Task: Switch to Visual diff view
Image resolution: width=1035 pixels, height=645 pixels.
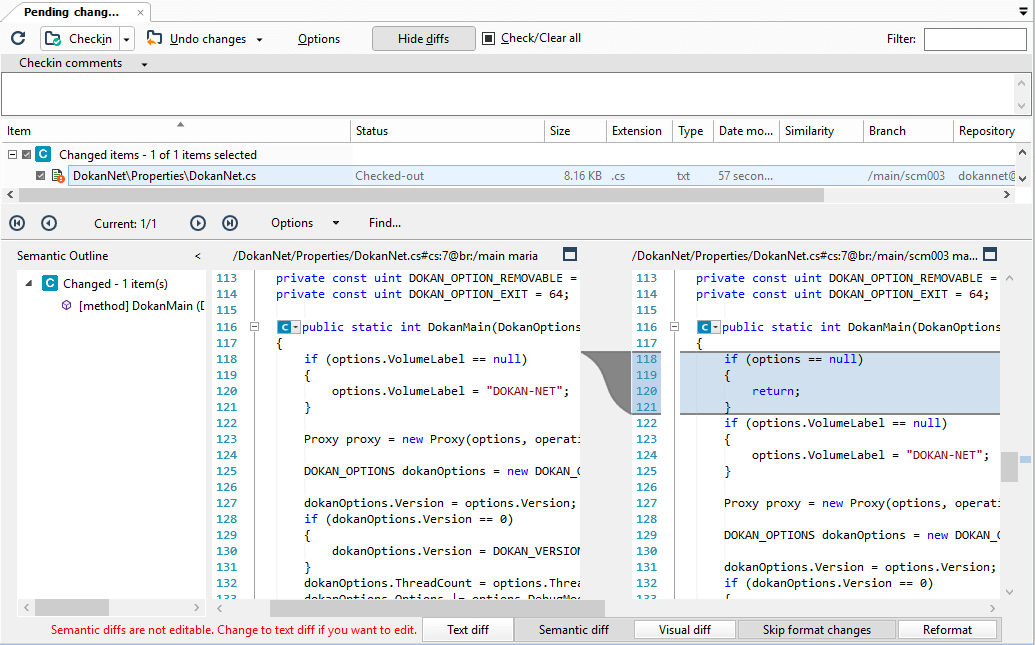Action: coord(684,630)
